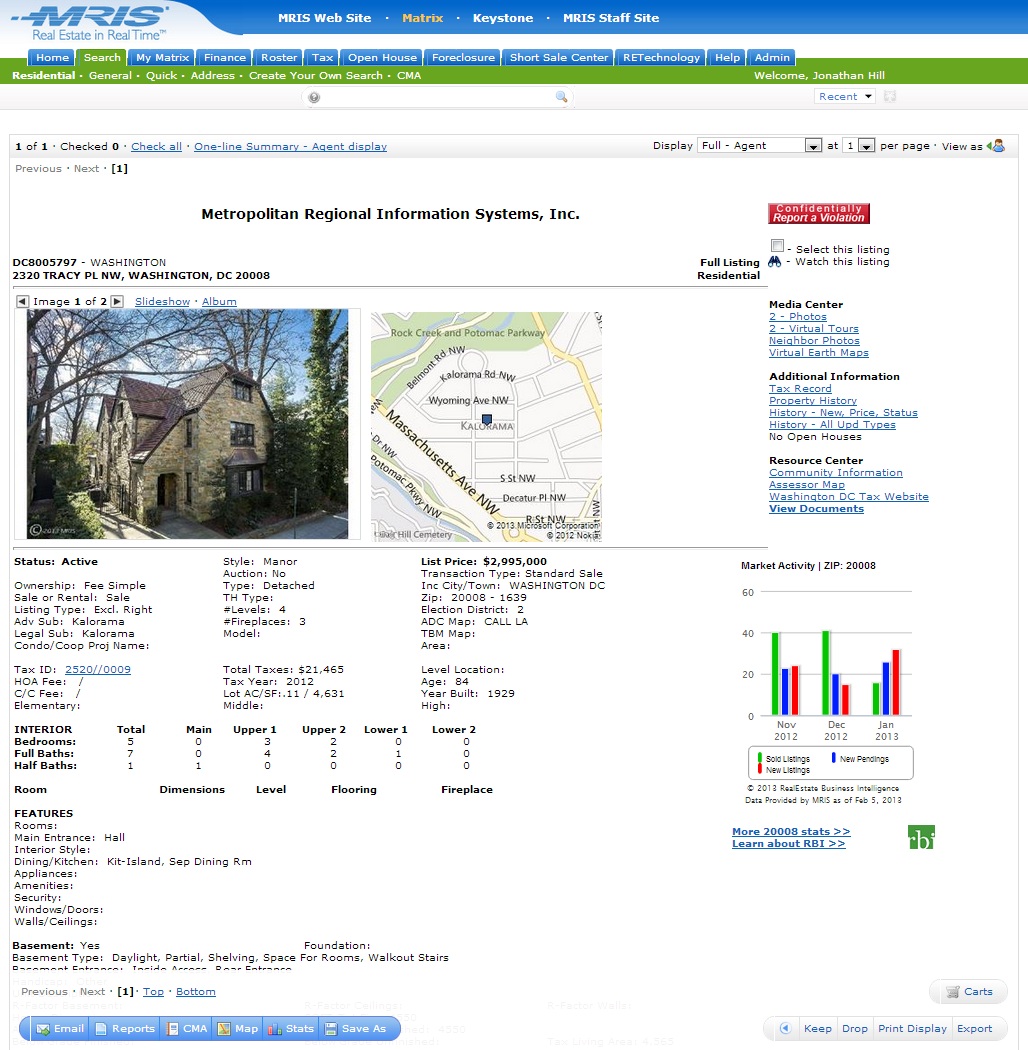This screenshot has width=1028, height=1050.
Task: Open the Display Full - Agent dropdown
Action: coord(759,145)
